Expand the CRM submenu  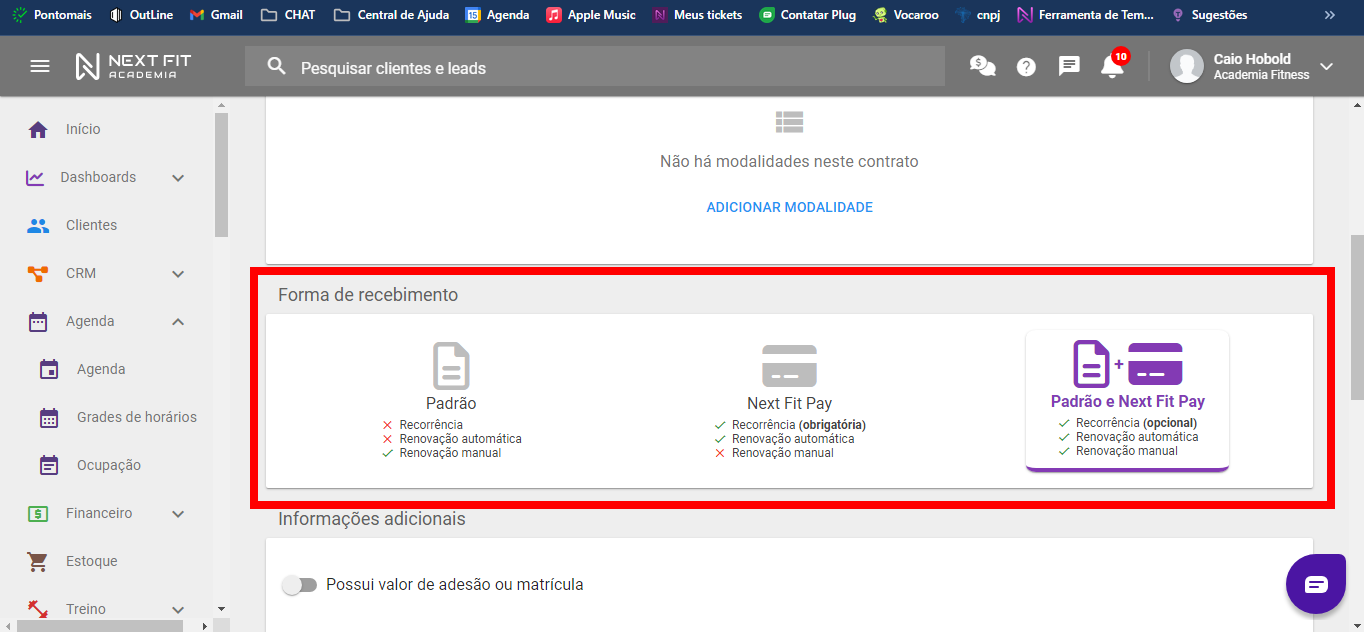178,274
